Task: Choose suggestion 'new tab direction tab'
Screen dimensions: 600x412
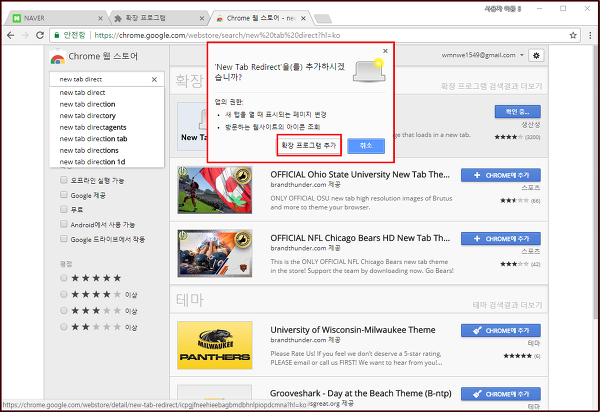Action: (x=107, y=138)
